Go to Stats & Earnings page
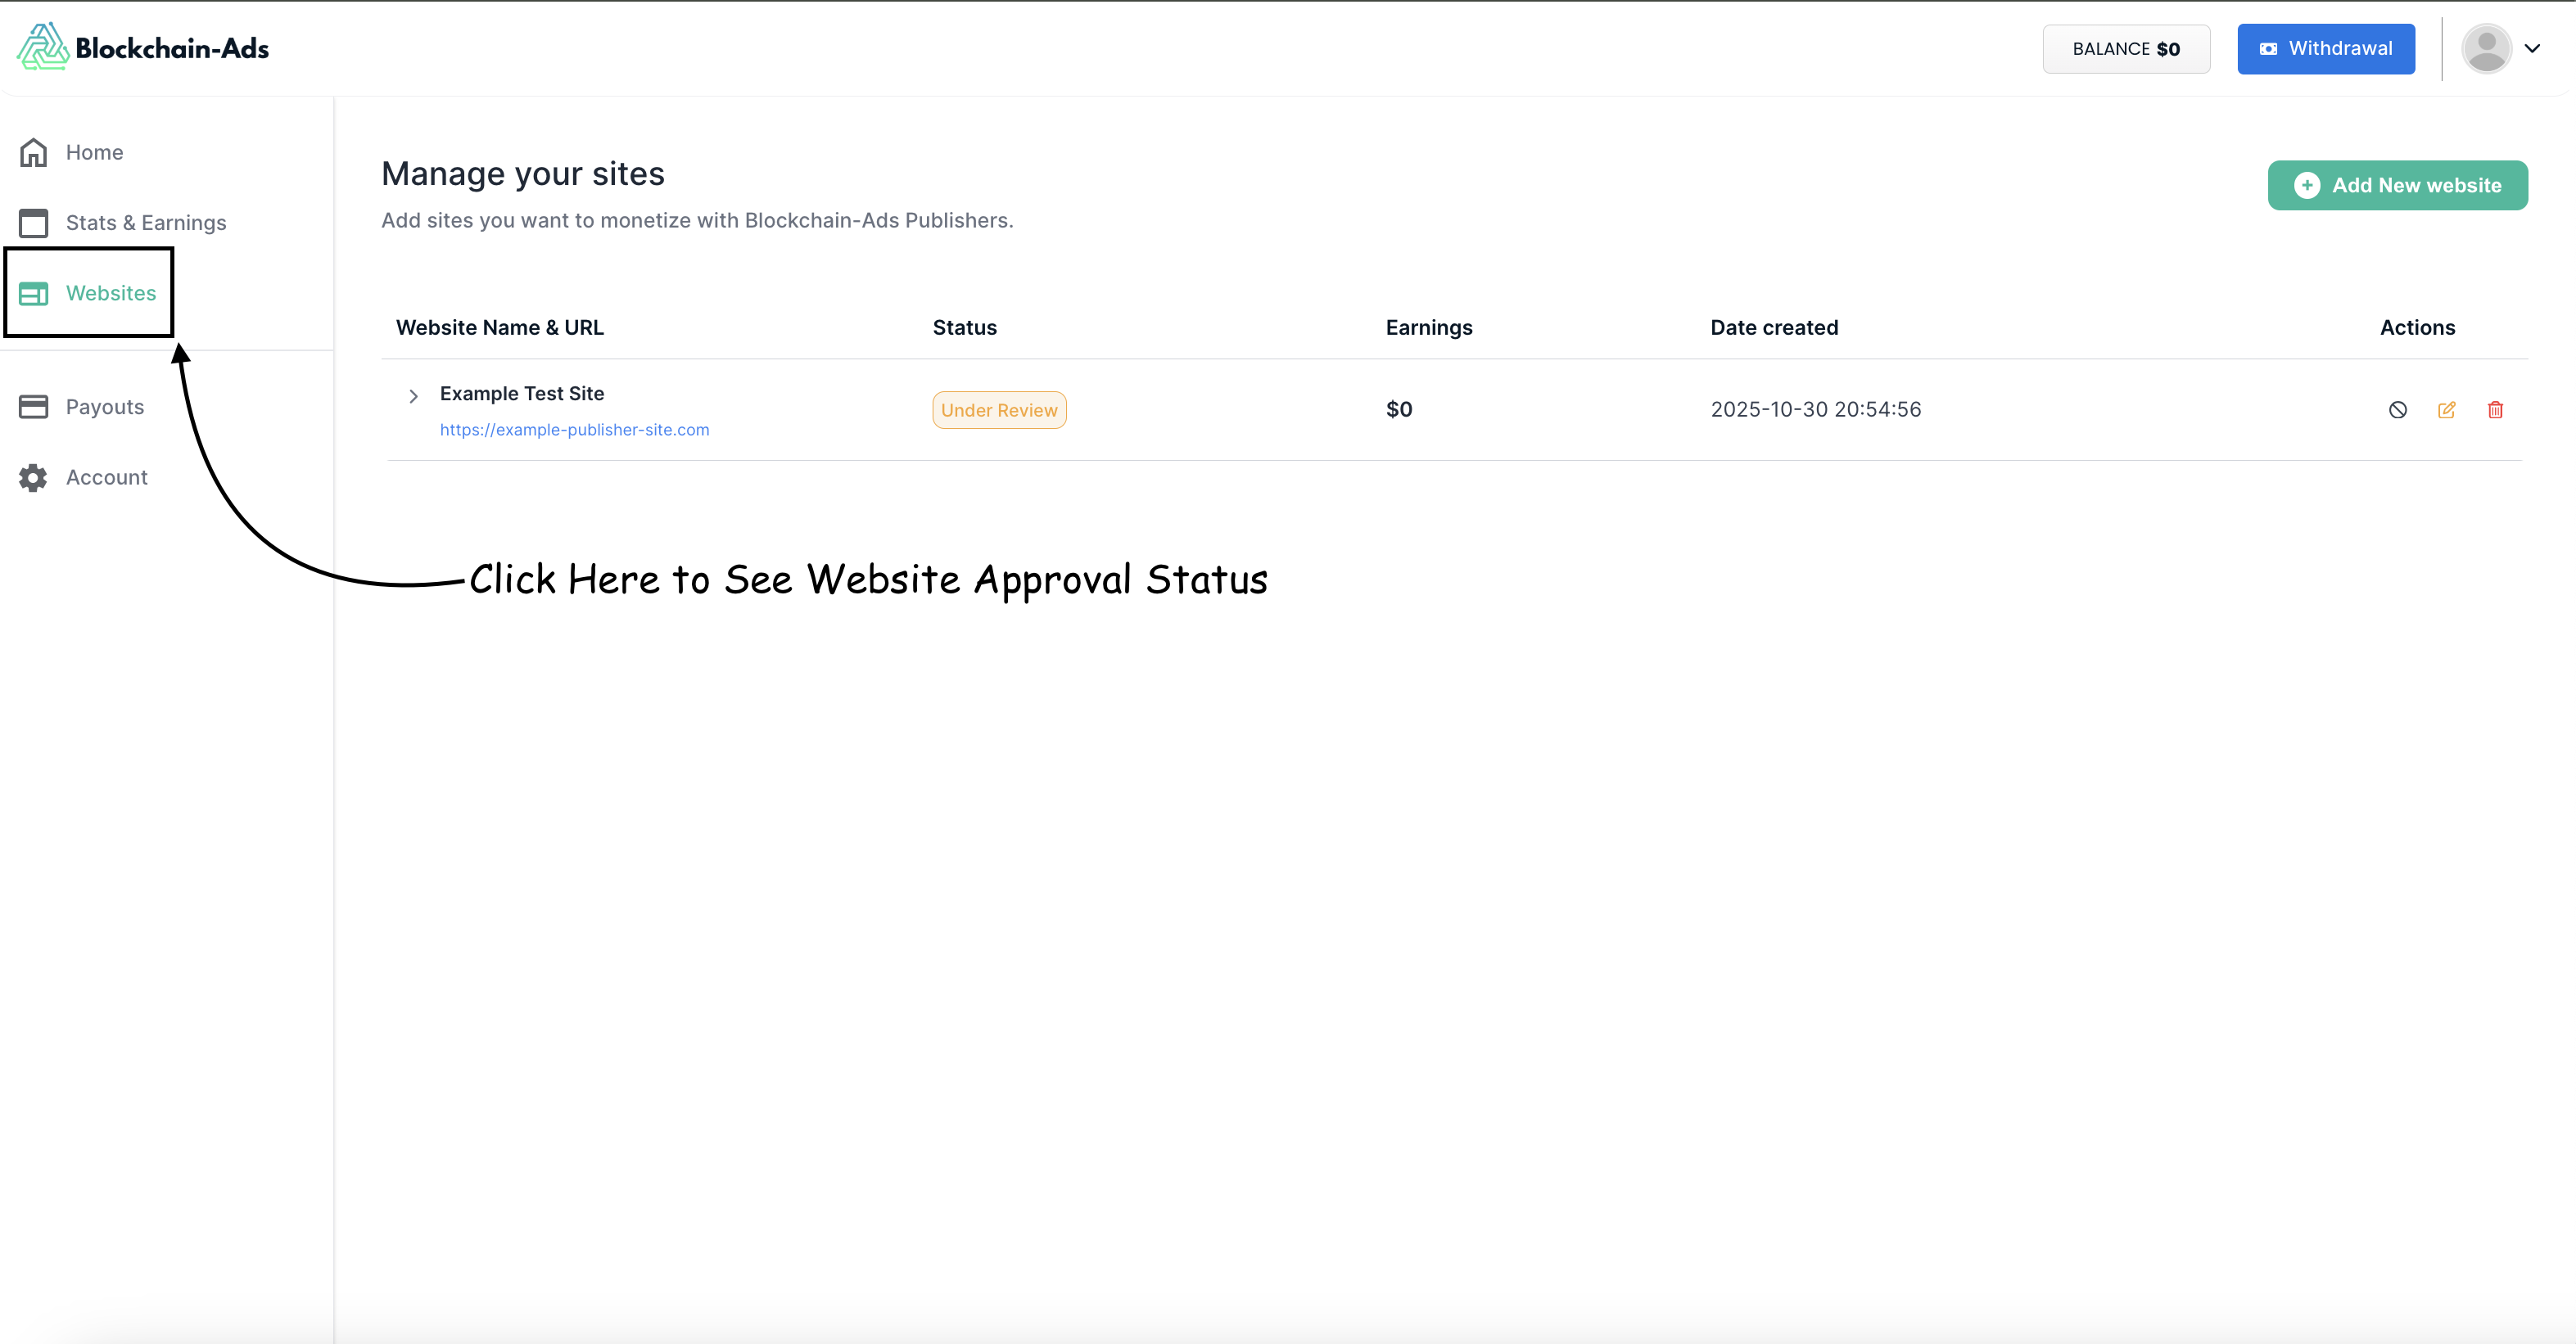 click(x=146, y=222)
